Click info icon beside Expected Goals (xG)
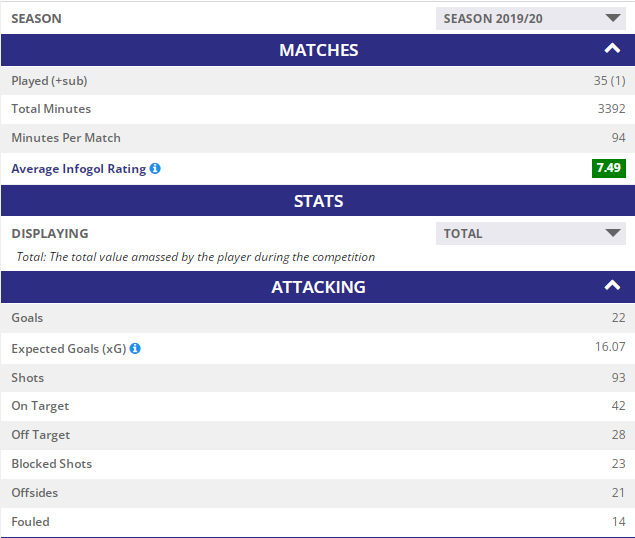Image resolution: width=635 pixels, height=538 pixels. (135, 348)
